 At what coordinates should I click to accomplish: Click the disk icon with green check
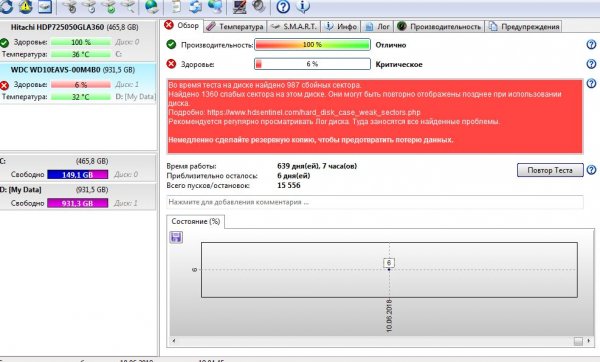tap(109, 7)
